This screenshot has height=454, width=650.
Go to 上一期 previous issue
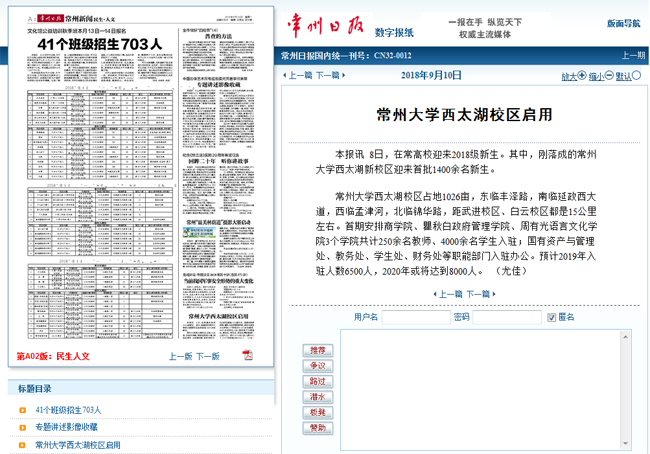coord(633,55)
